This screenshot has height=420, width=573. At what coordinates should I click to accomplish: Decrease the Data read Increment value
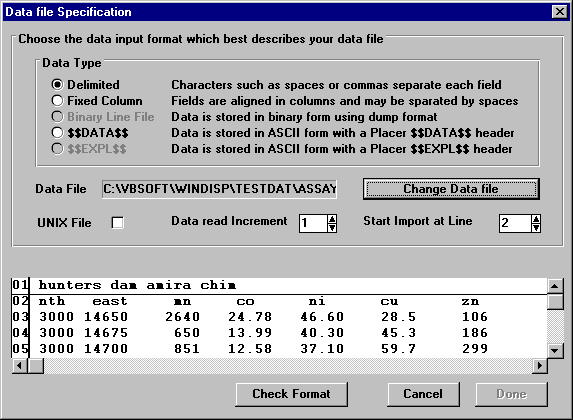(332, 228)
